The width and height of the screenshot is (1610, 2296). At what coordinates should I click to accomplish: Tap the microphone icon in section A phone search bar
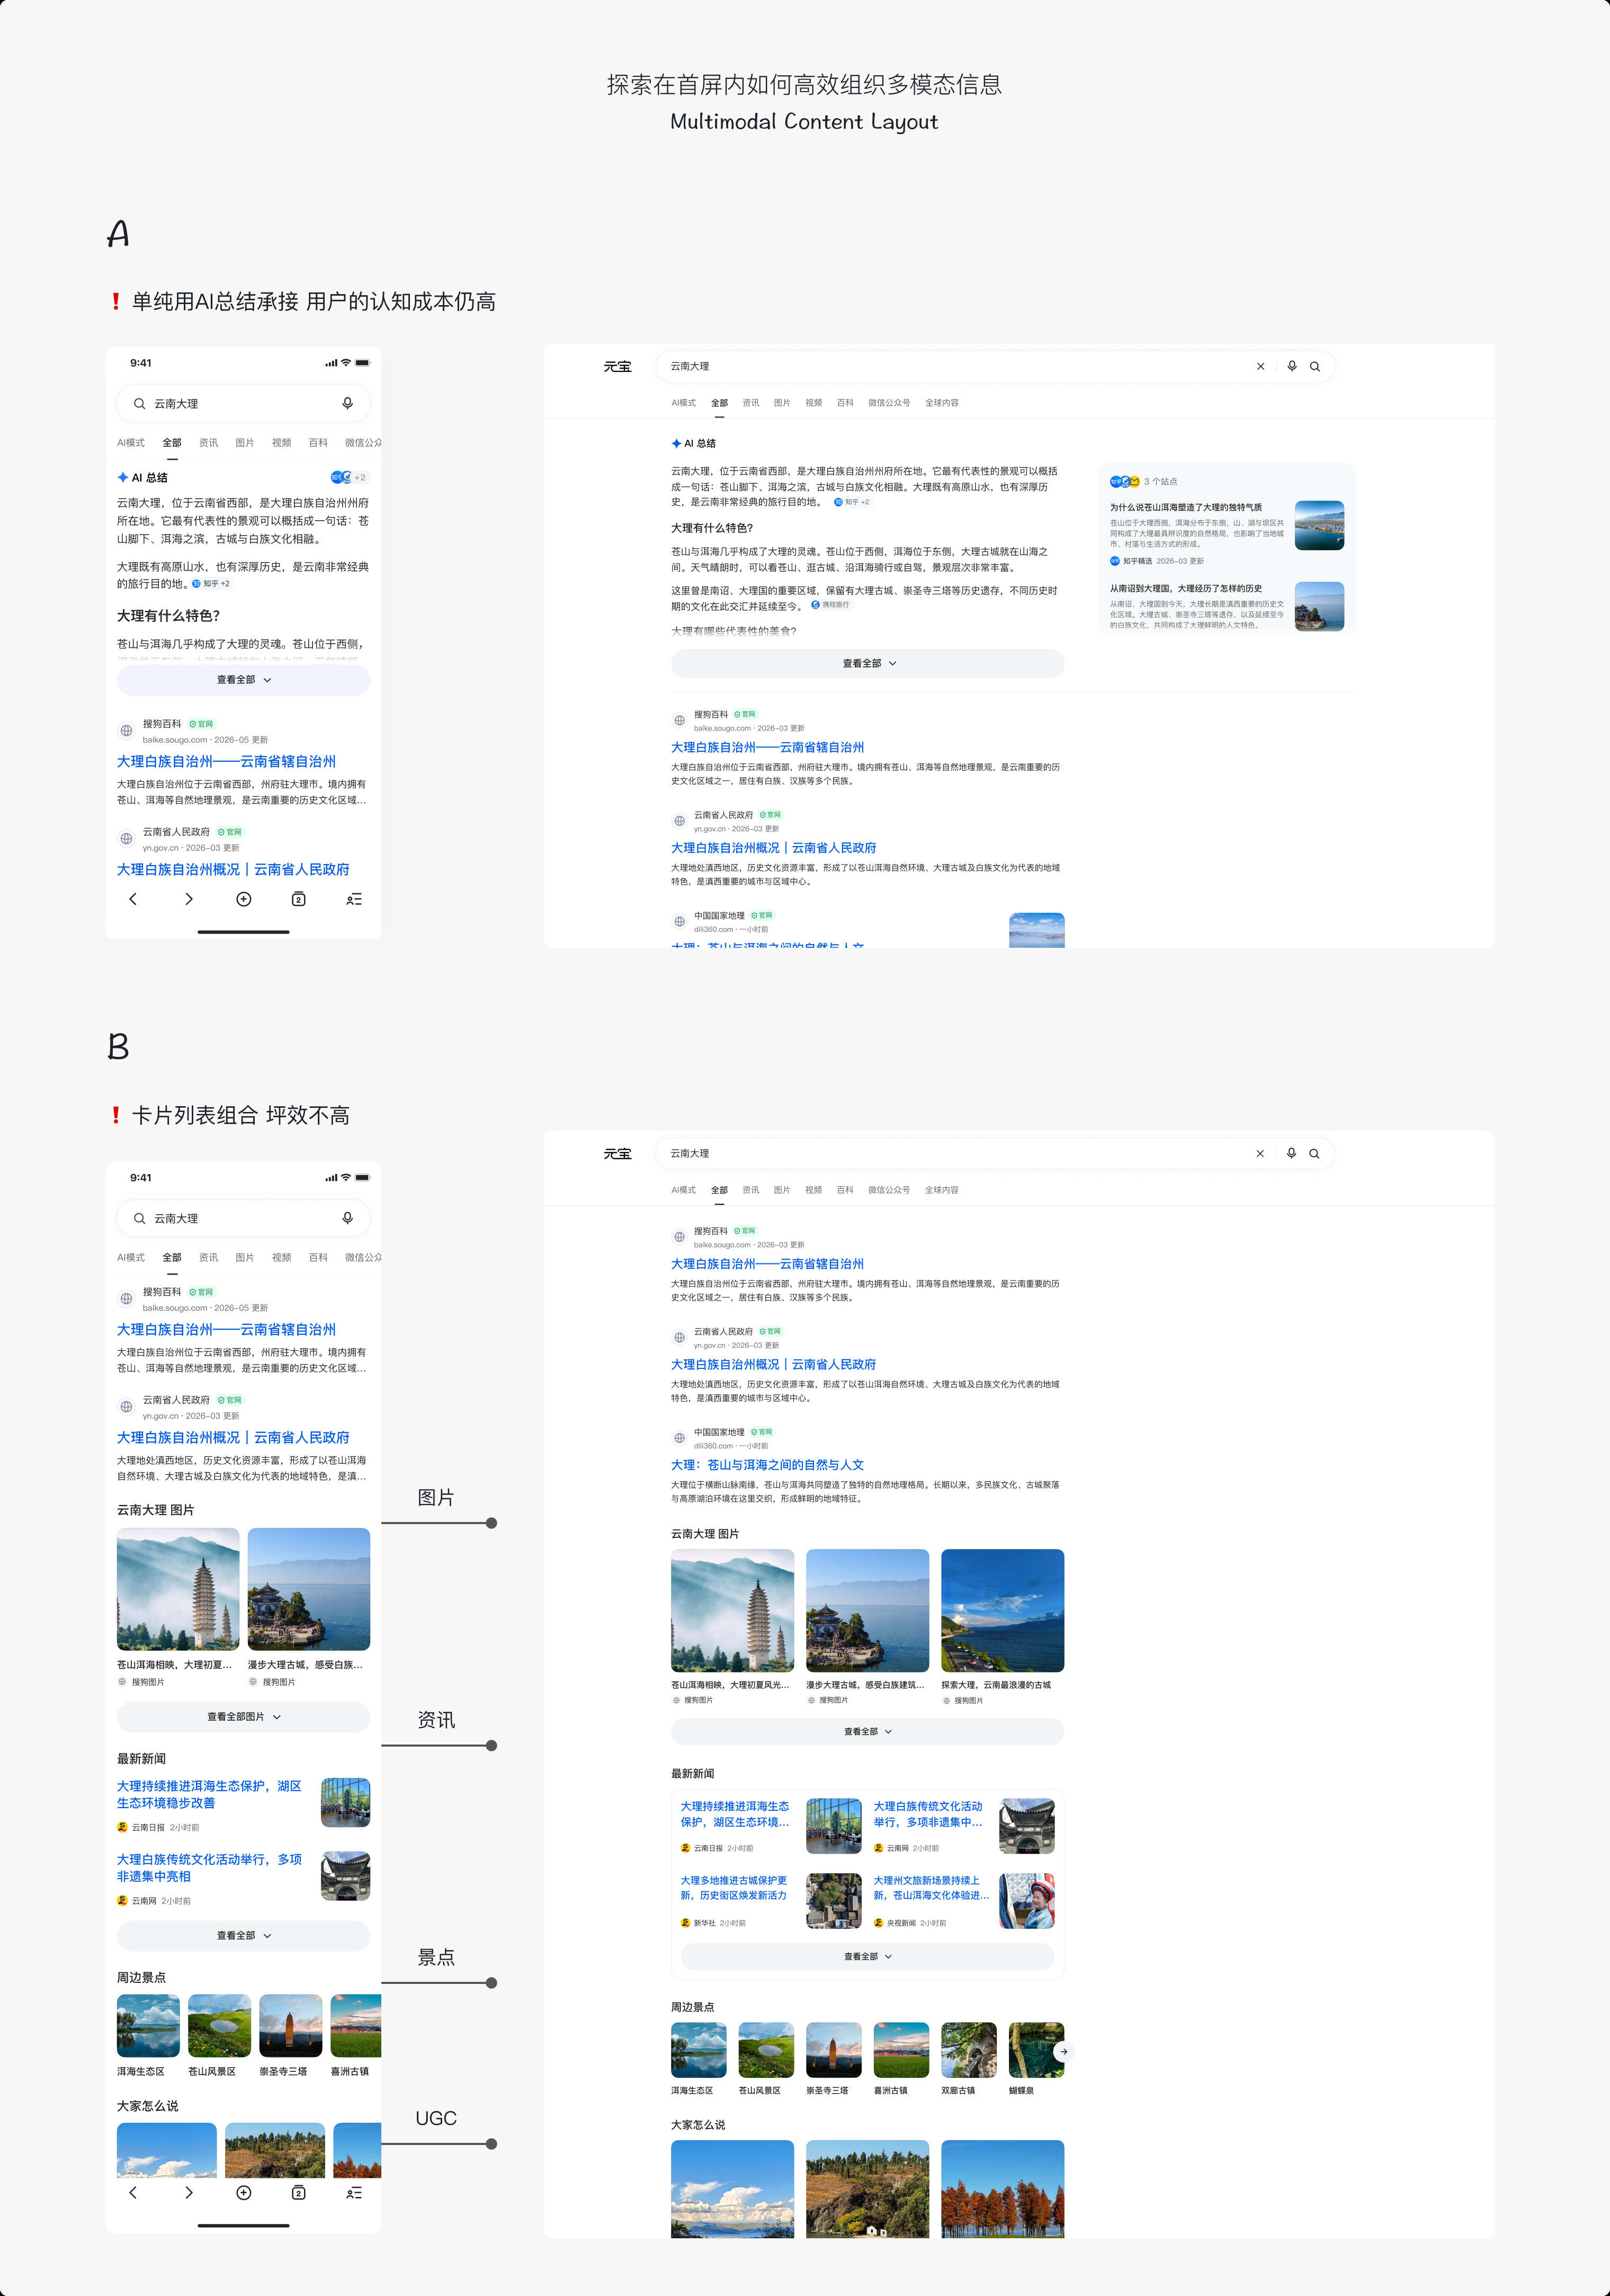347,403
